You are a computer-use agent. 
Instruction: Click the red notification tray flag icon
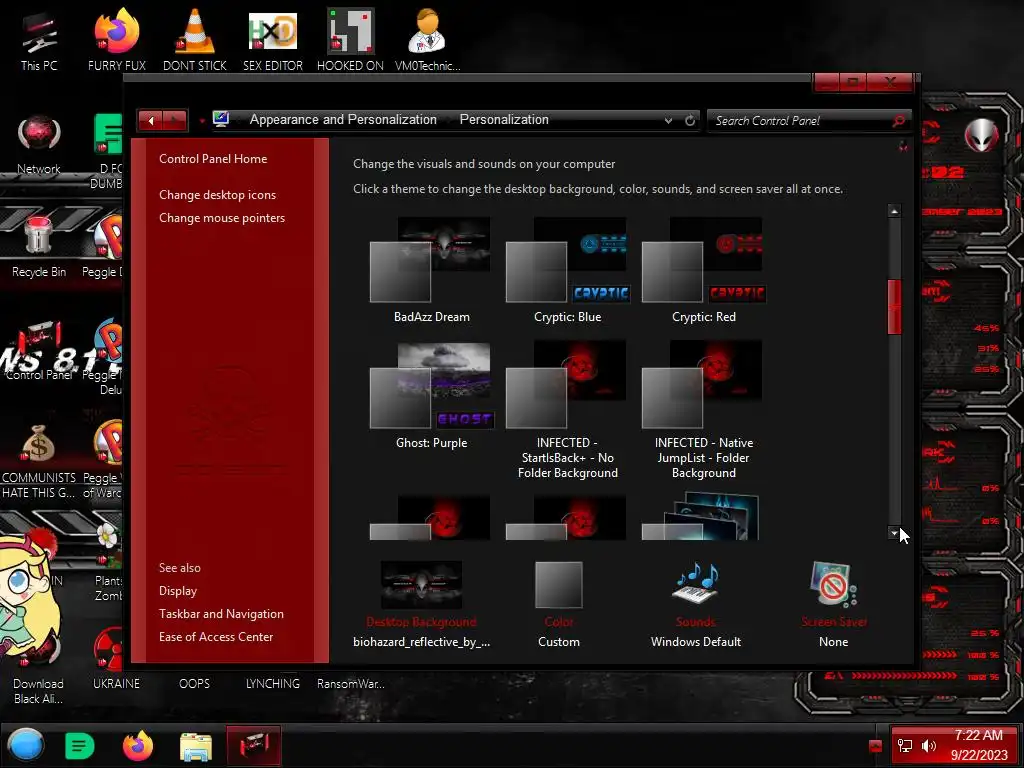876,746
